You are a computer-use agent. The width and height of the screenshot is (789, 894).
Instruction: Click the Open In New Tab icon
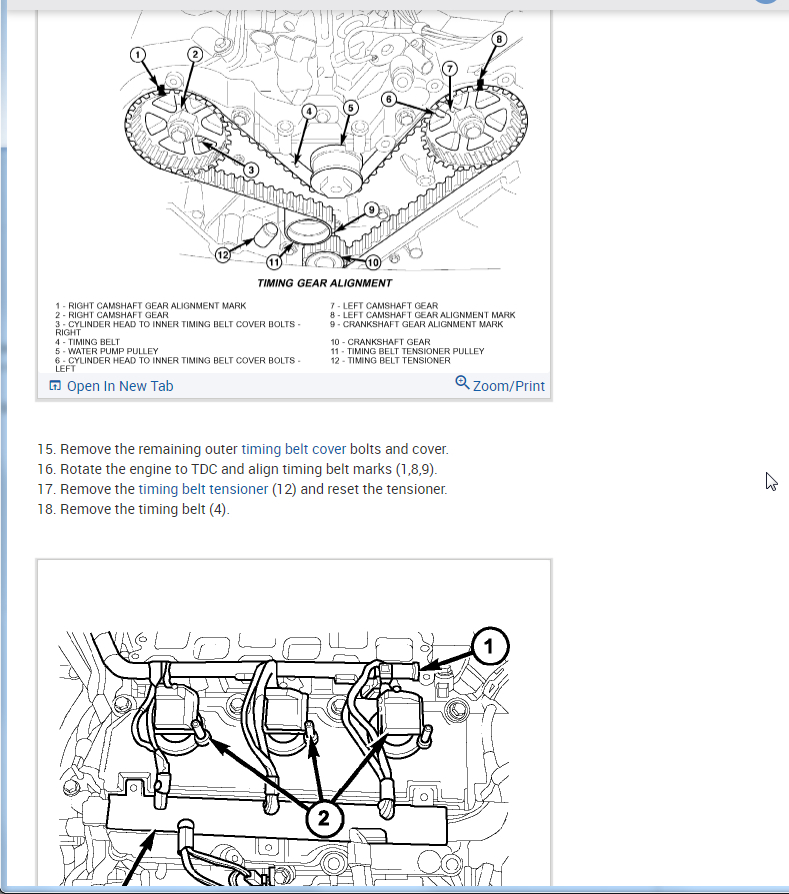(55, 386)
